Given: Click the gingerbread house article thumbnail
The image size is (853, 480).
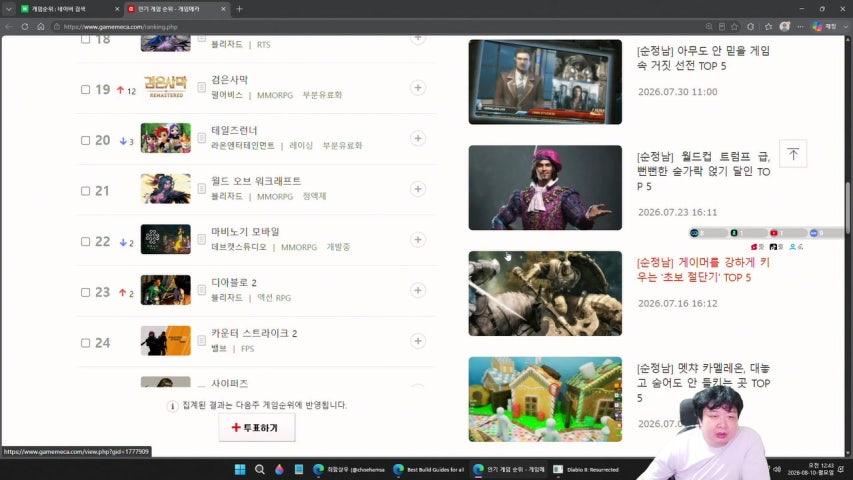Looking at the screenshot, I should pyautogui.click(x=545, y=399).
